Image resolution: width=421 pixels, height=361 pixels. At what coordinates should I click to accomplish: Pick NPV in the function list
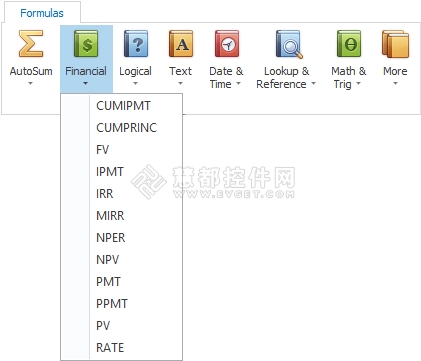[x=121, y=260]
